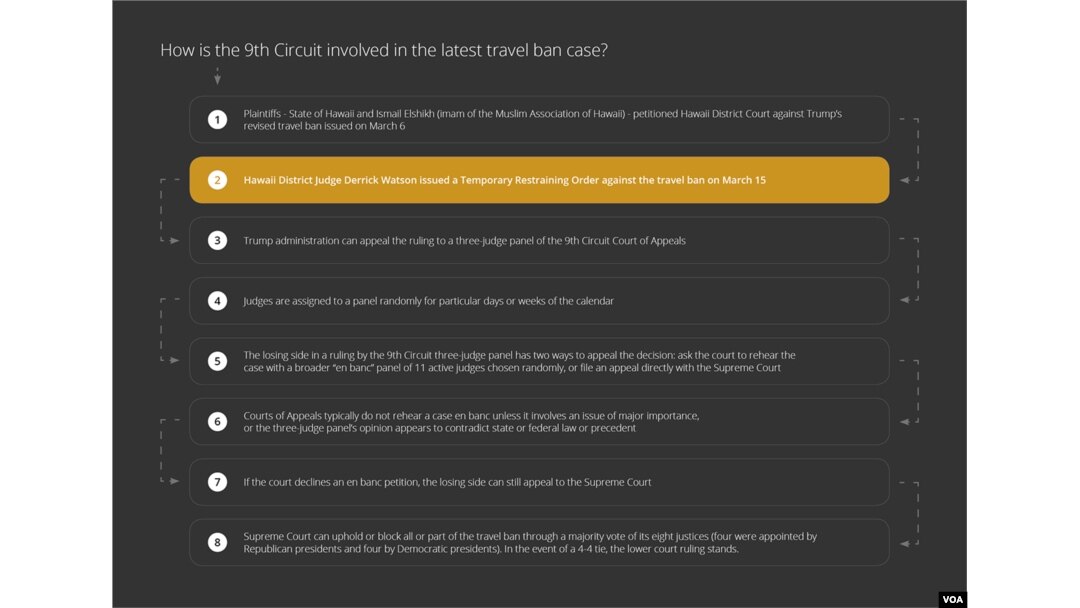Image resolution: width=1080 pixels, height=608 pixels.
Task: Click the down arrow below the title
Action: (217, 76)
